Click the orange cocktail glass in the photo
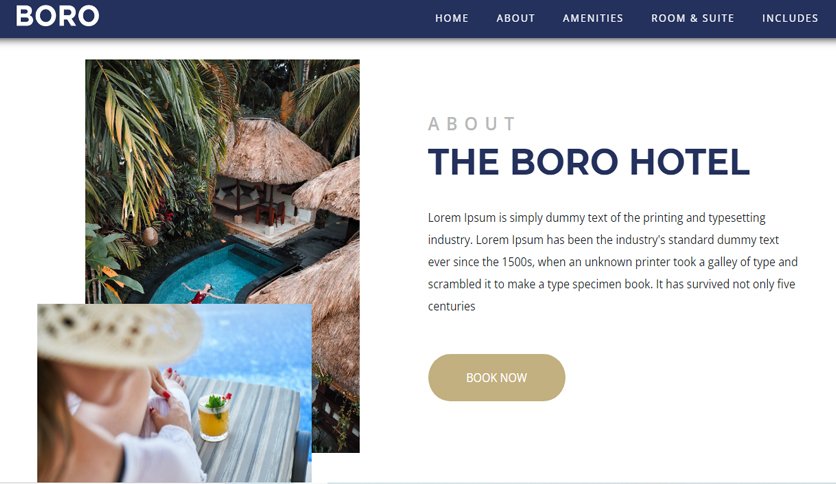The image size is (836, 484). pos(214,417)
